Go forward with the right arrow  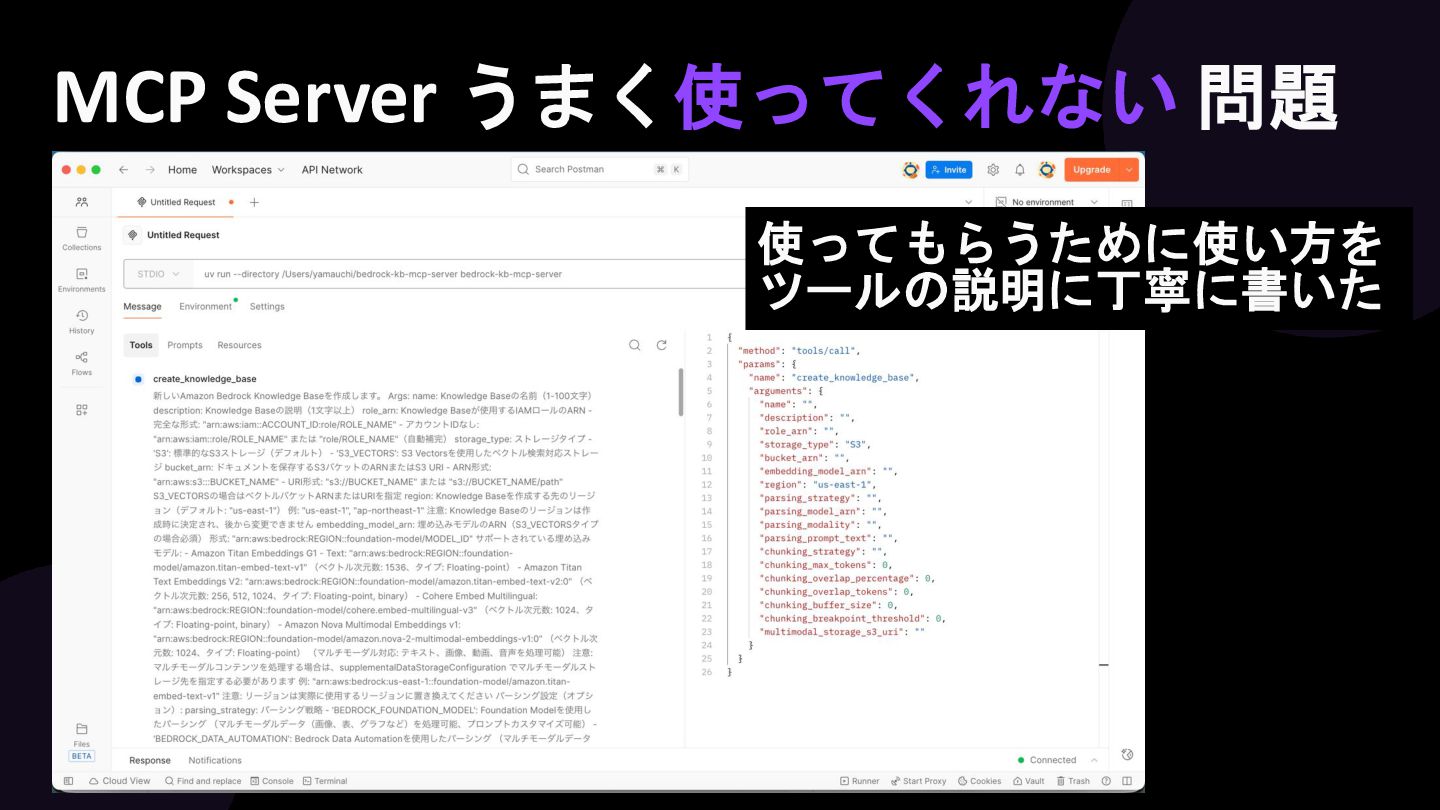click(x=150, y=170)
